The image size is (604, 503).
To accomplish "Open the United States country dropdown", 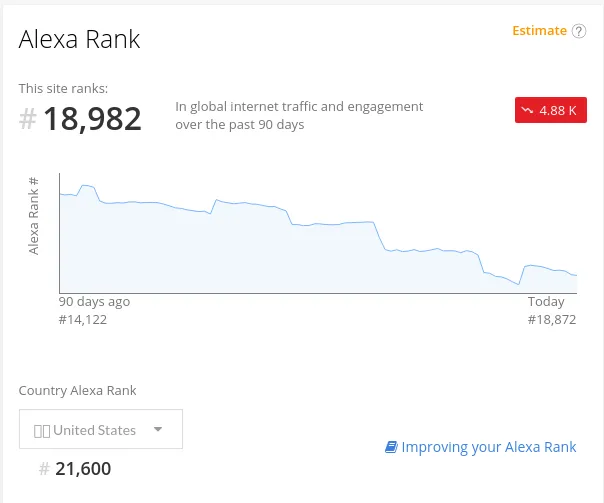I will pos(101,429).
